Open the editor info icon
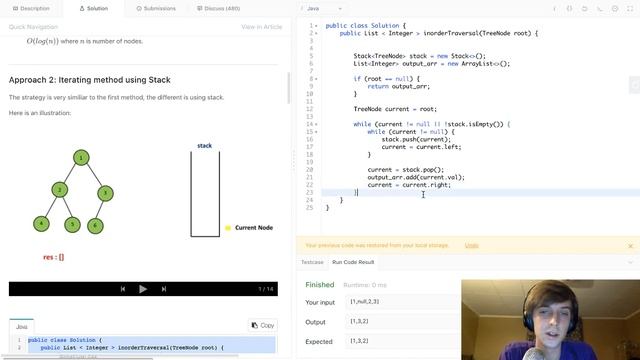The height and width of the screenshot is (360, 640). [x=554, y=9]
